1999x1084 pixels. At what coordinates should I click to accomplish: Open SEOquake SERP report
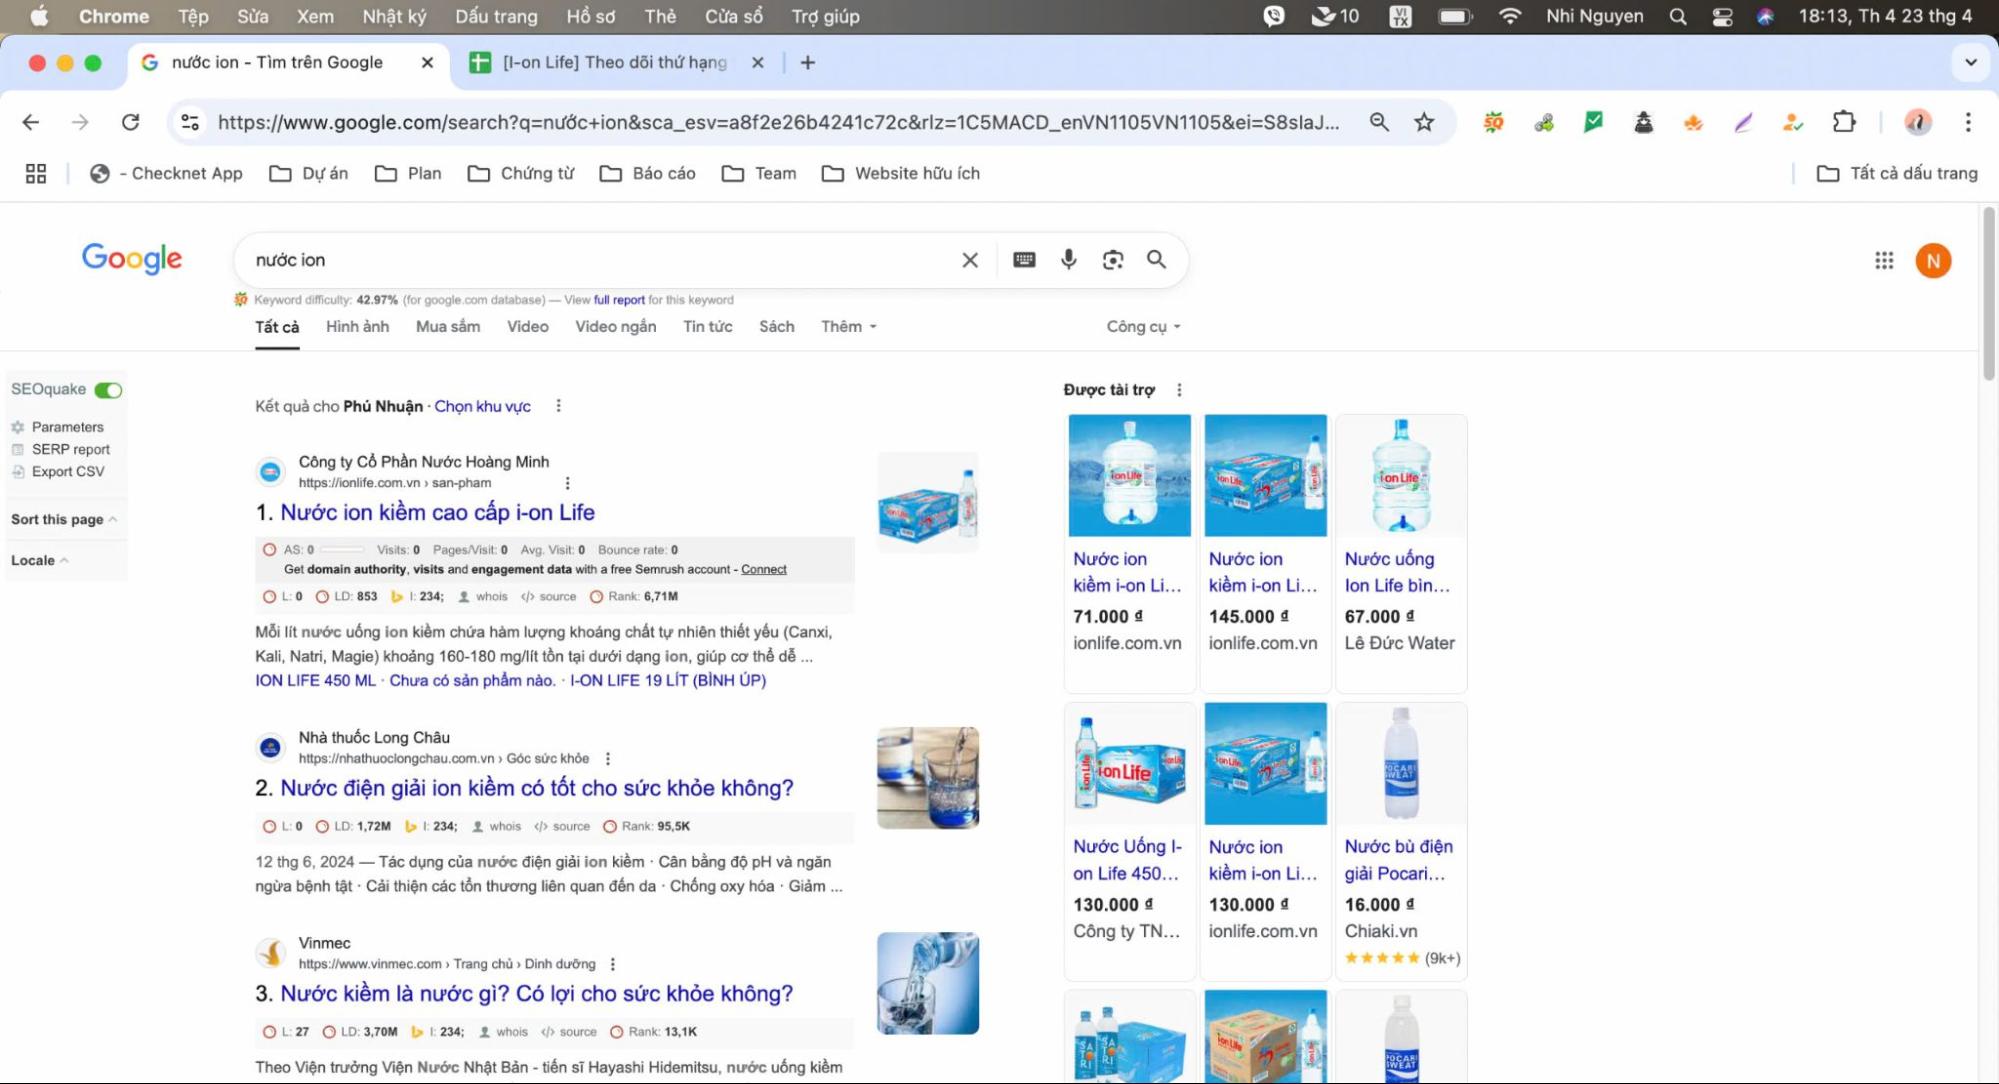(70, 449)
